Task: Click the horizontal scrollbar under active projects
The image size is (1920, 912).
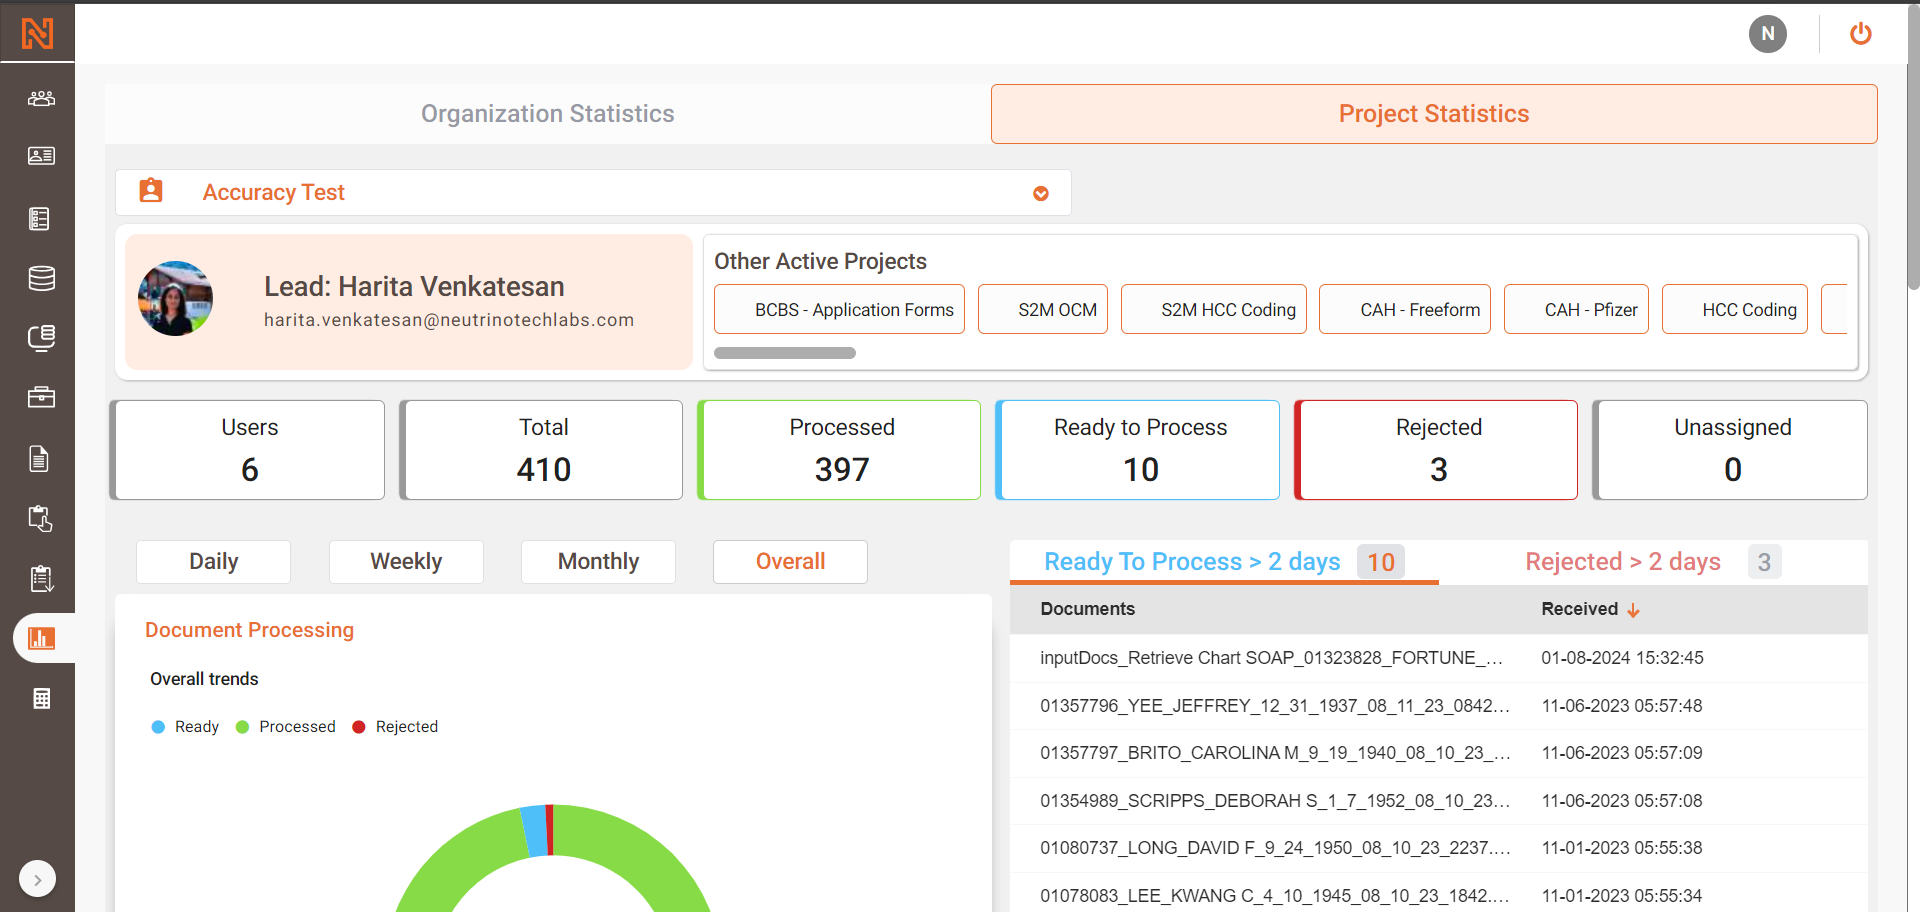Action: tap(785, 353)
